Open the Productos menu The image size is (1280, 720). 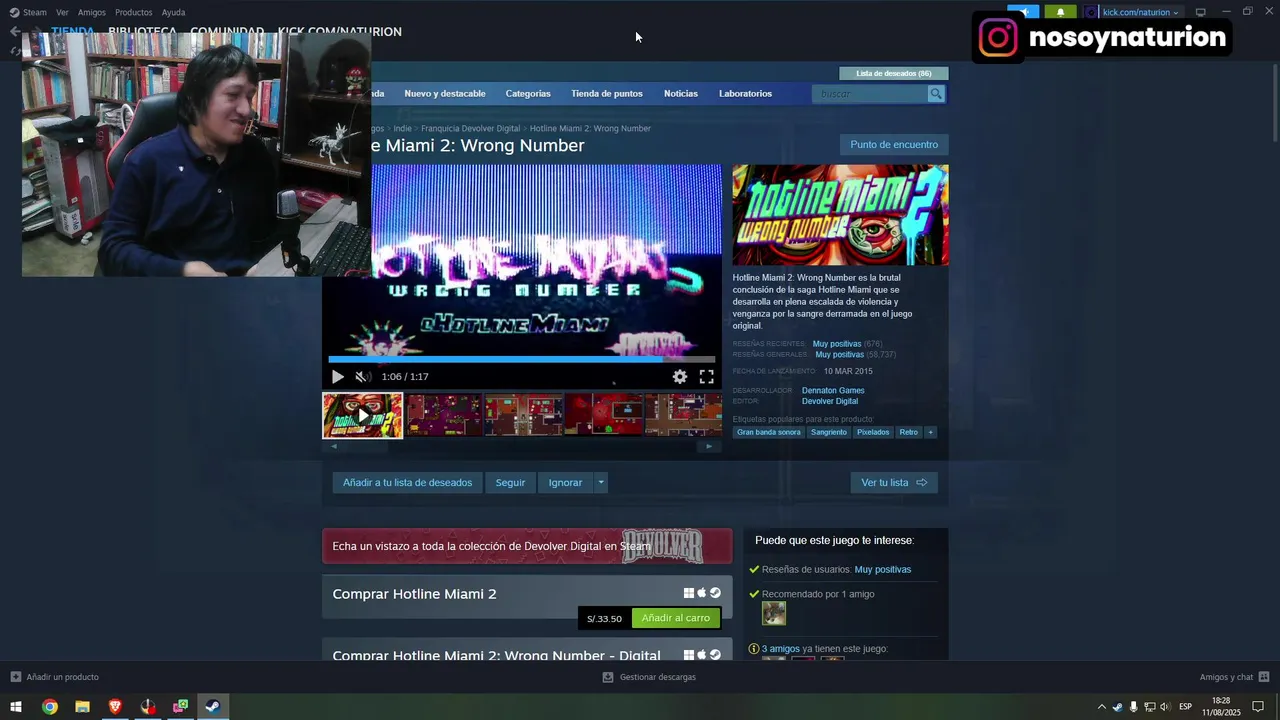pyautogui.click(x=134, y=12)
